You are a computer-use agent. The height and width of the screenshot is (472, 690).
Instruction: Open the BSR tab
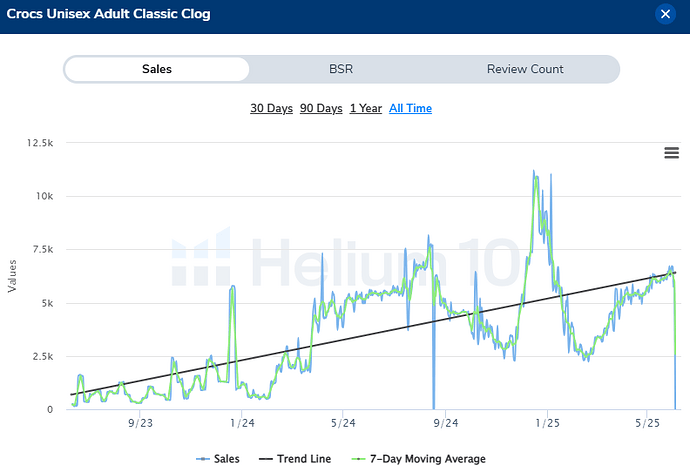[x=341, y=69]
